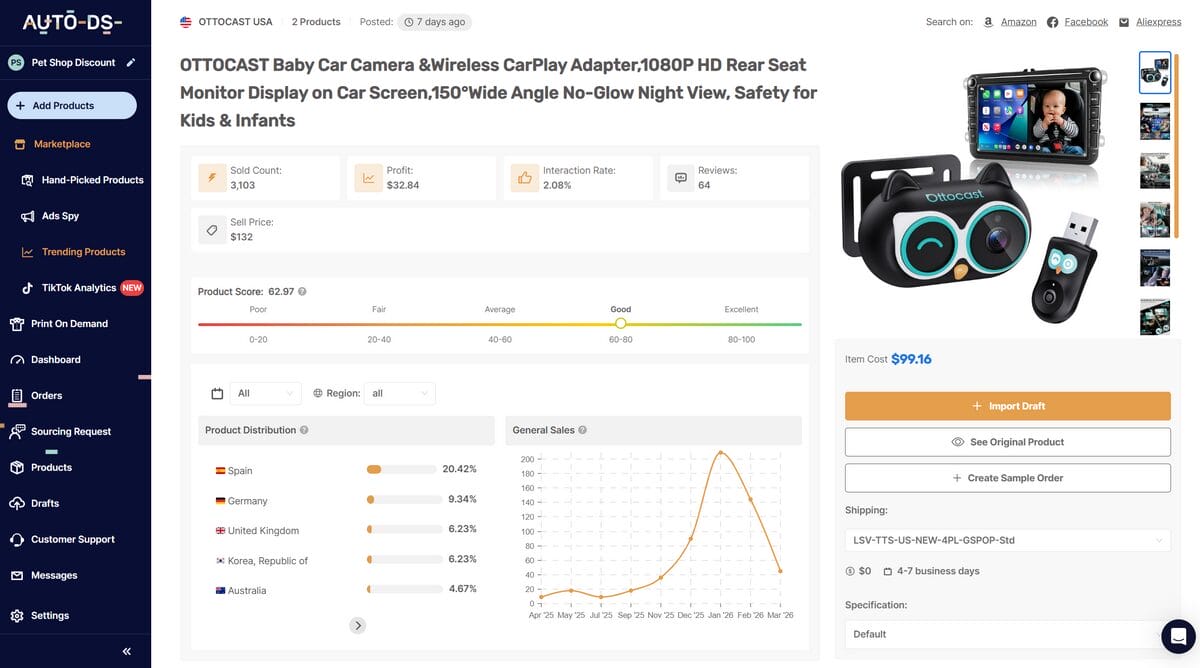
Task: Open the Region dropdown
Action: click(x=399, y=393)
